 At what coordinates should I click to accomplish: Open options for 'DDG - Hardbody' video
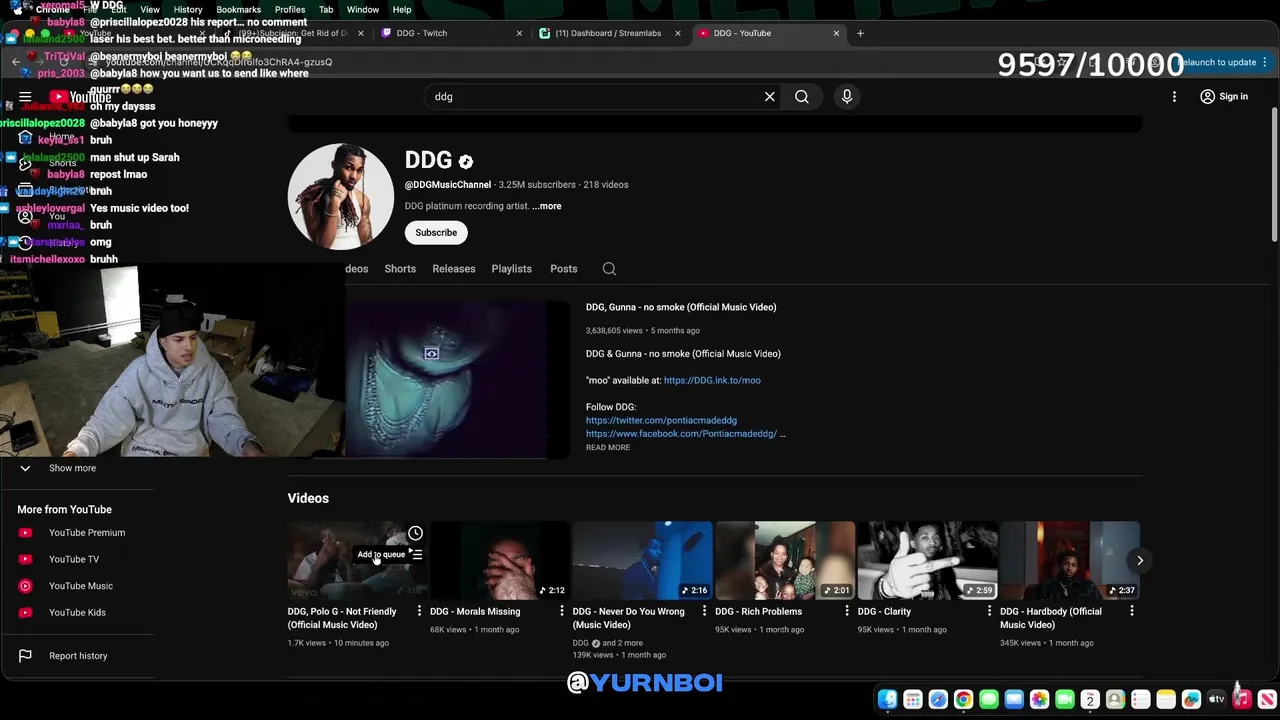(x=1132, y=611)
